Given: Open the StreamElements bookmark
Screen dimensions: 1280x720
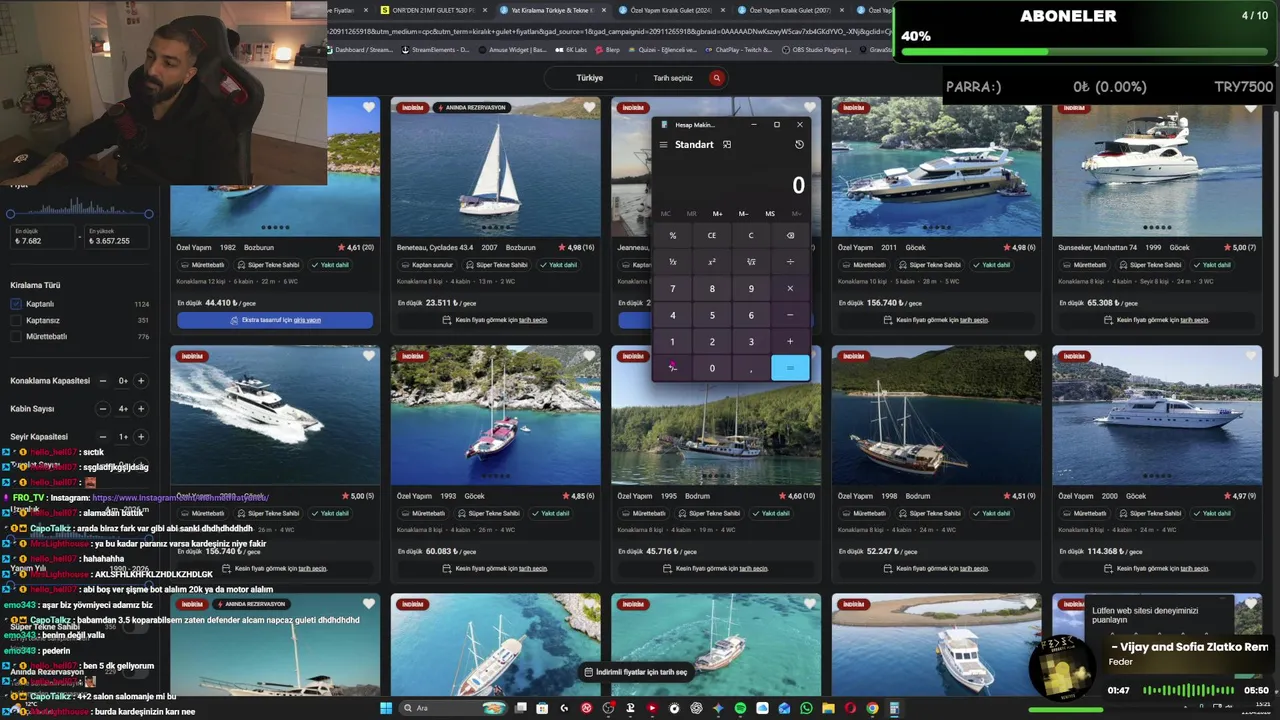Looking at the screenshot, I should [434, 49].
